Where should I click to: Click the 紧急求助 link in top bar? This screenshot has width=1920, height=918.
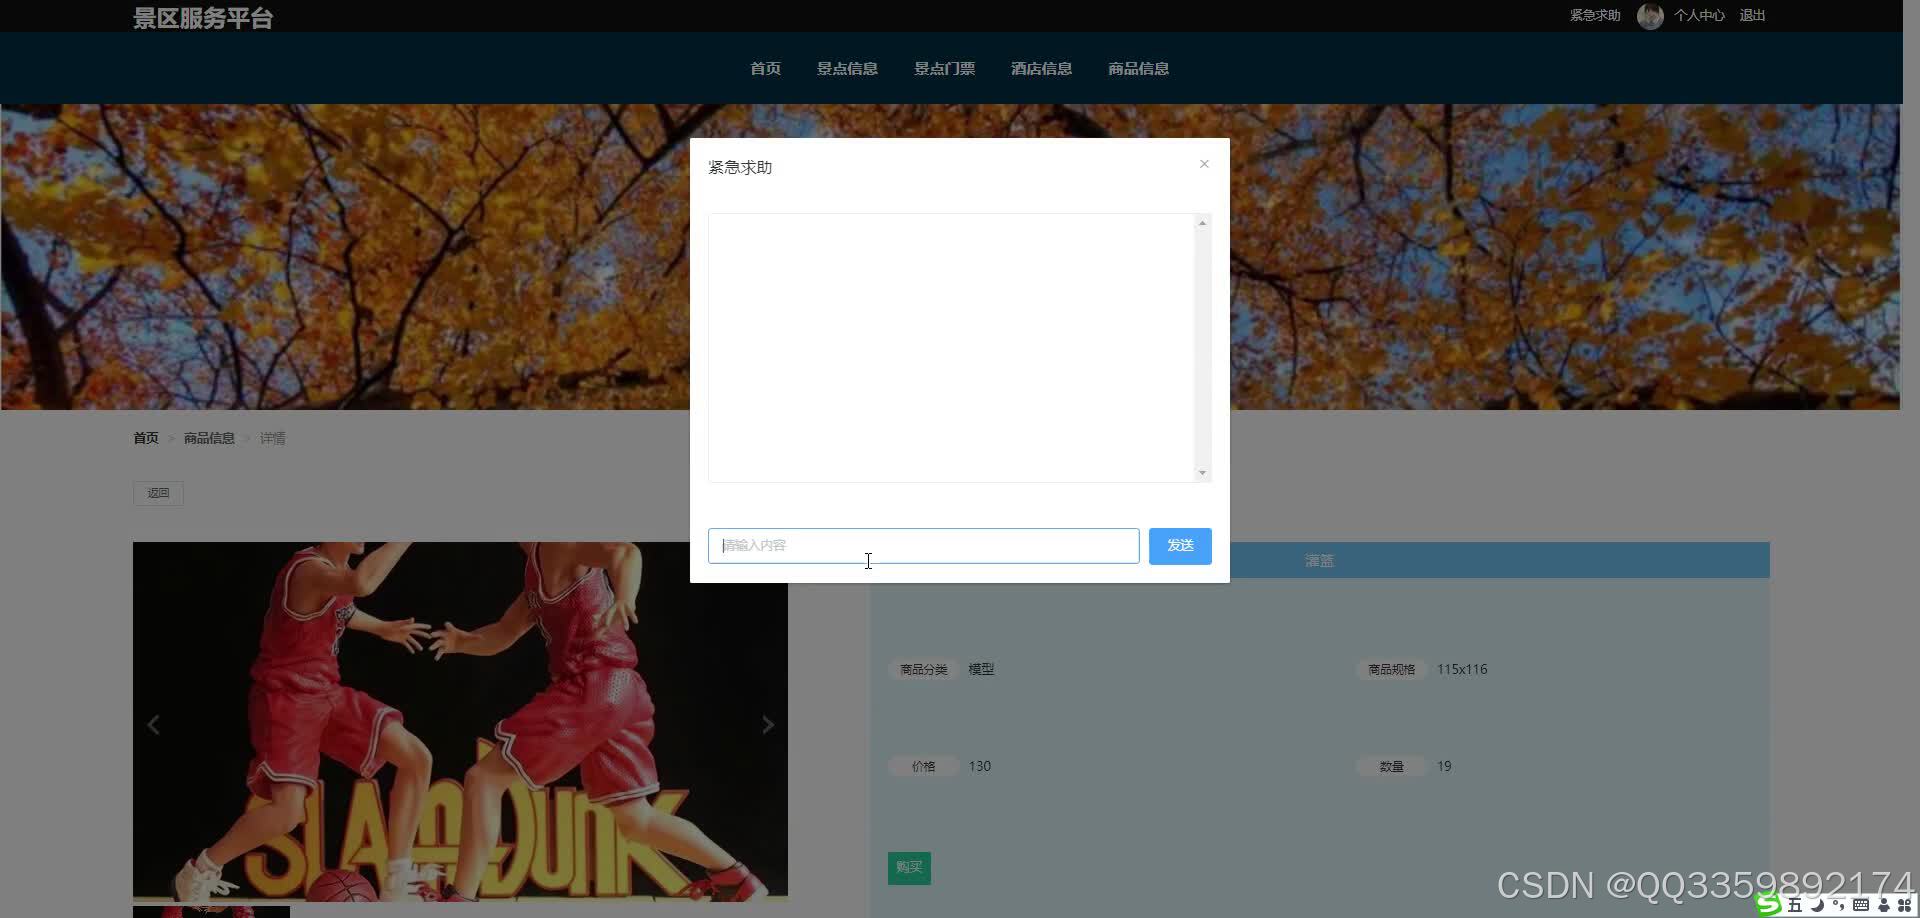pos(1594,15)
